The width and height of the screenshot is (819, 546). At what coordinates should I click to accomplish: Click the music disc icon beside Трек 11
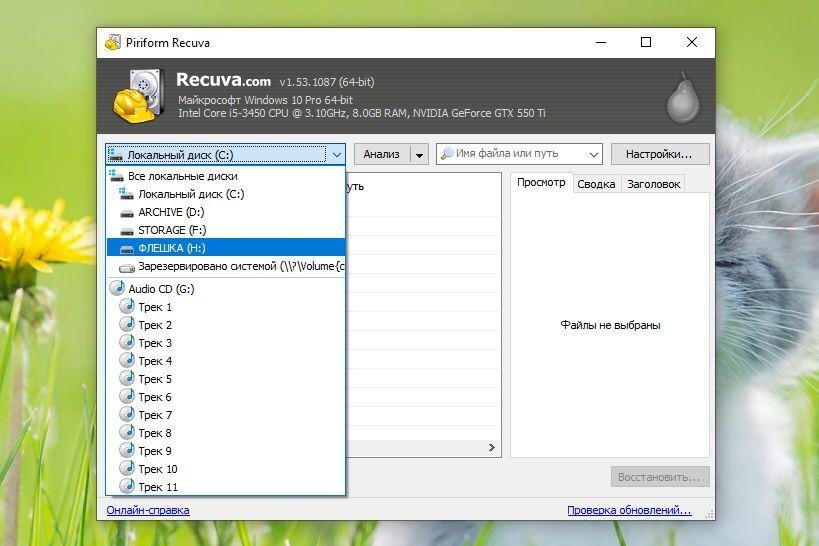pos(127,486)
